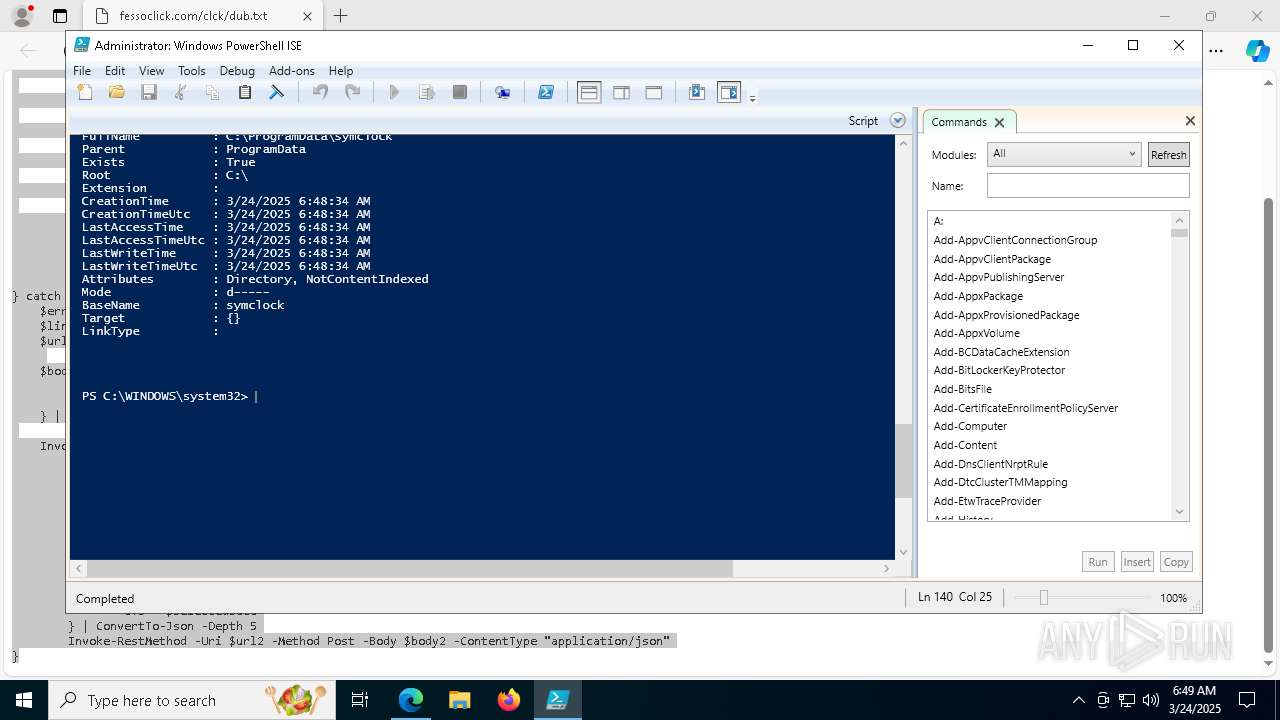This screenshot has width=1280, height=720.
Task: Select Add-BCDataCacheExtension command
Action: pyautogui.click(x=1001, y=352)
